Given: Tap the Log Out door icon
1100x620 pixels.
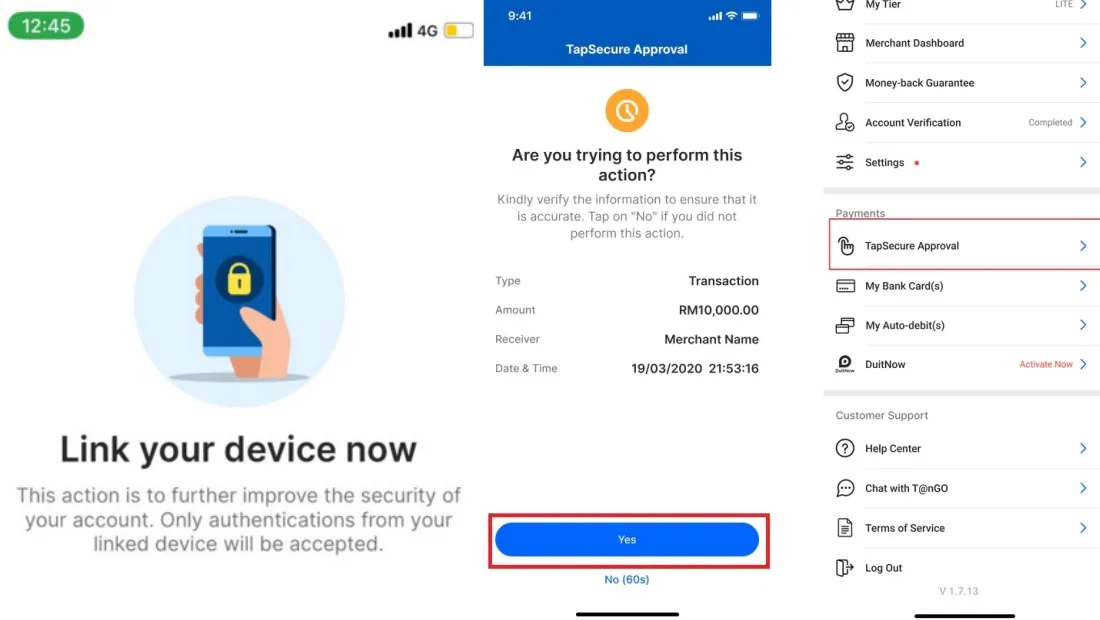Looking at the screenshot, I should tap(845, 567).
